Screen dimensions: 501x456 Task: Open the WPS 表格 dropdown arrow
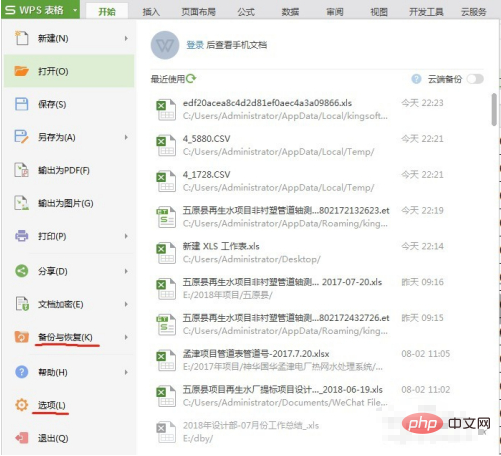tap(75, 10)
